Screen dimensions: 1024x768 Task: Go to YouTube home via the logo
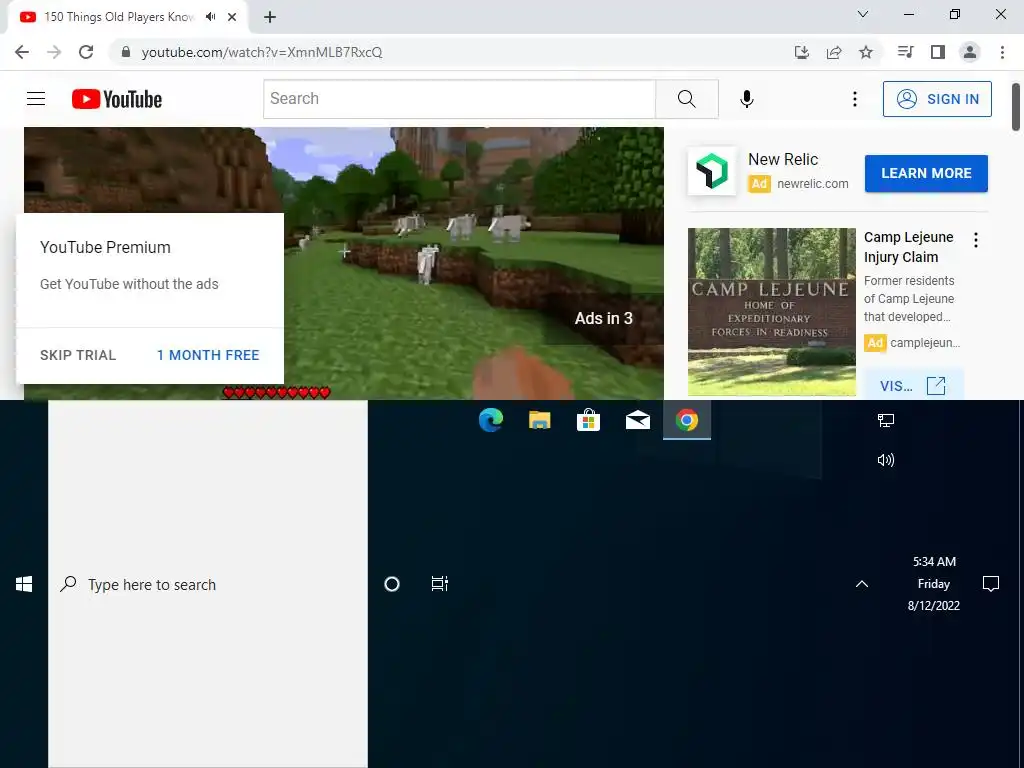click(x=117, y=99)
